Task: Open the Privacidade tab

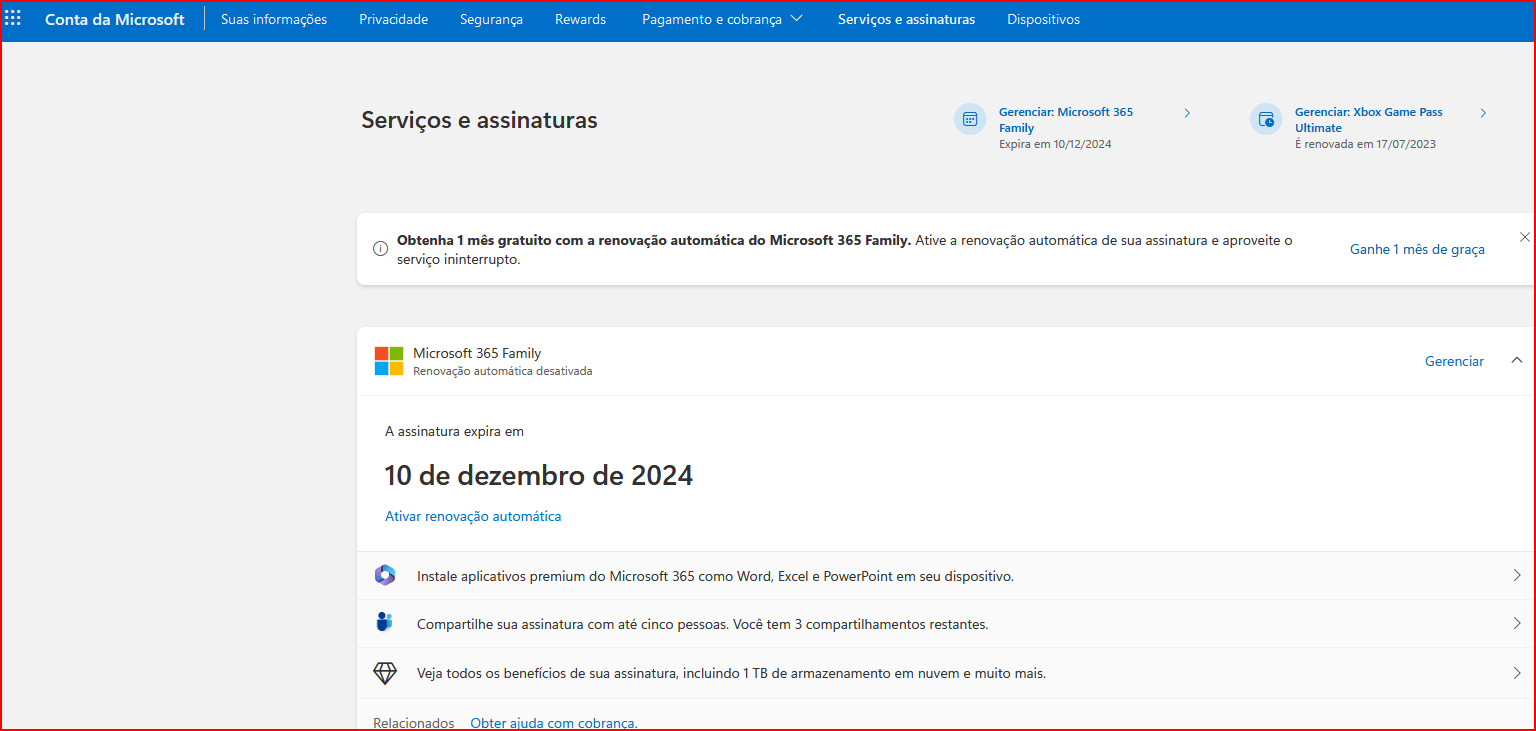Action: [x=394, y=19]
